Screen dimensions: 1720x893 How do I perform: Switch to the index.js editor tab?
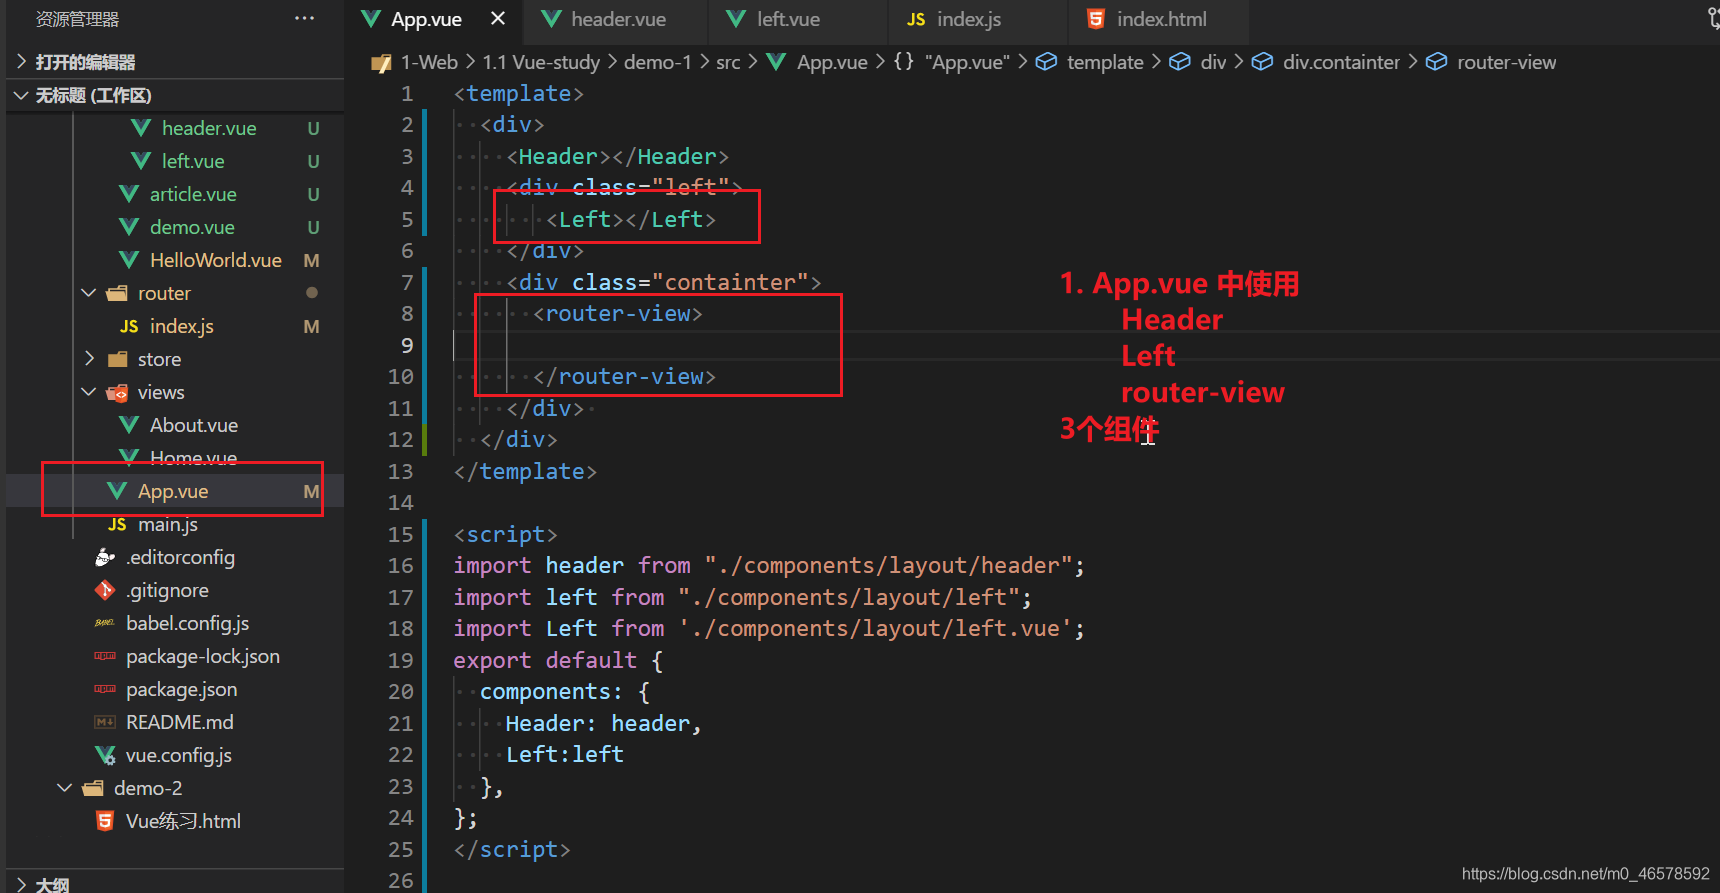[978, 20]
